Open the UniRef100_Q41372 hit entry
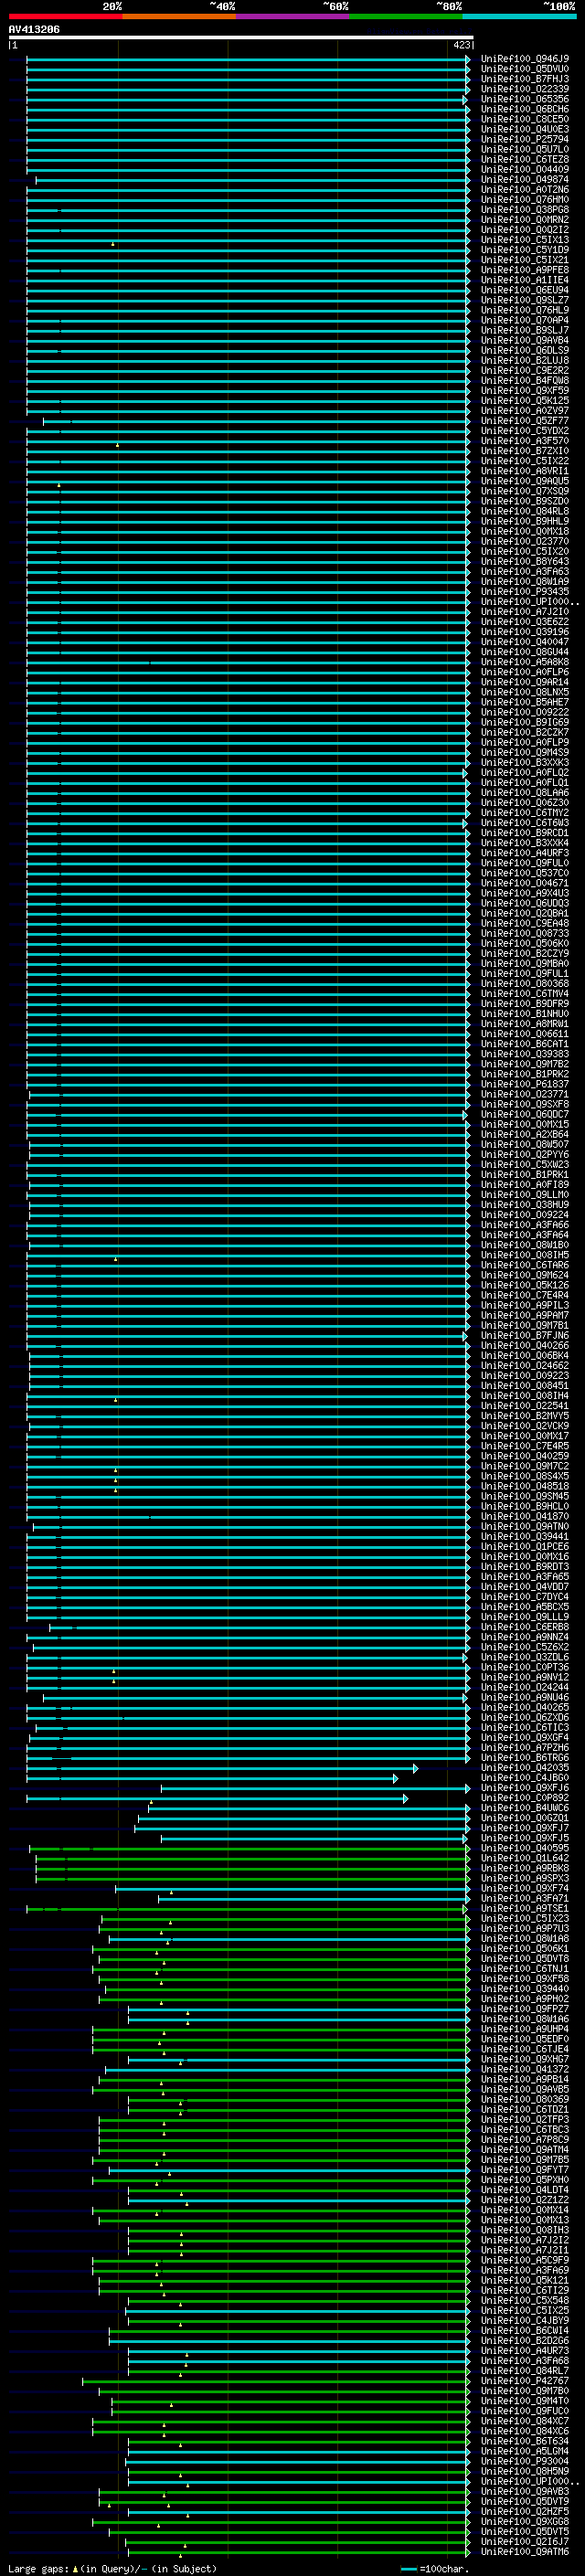The height and width of the screenshot is (2576, 585). (525, 2070)
